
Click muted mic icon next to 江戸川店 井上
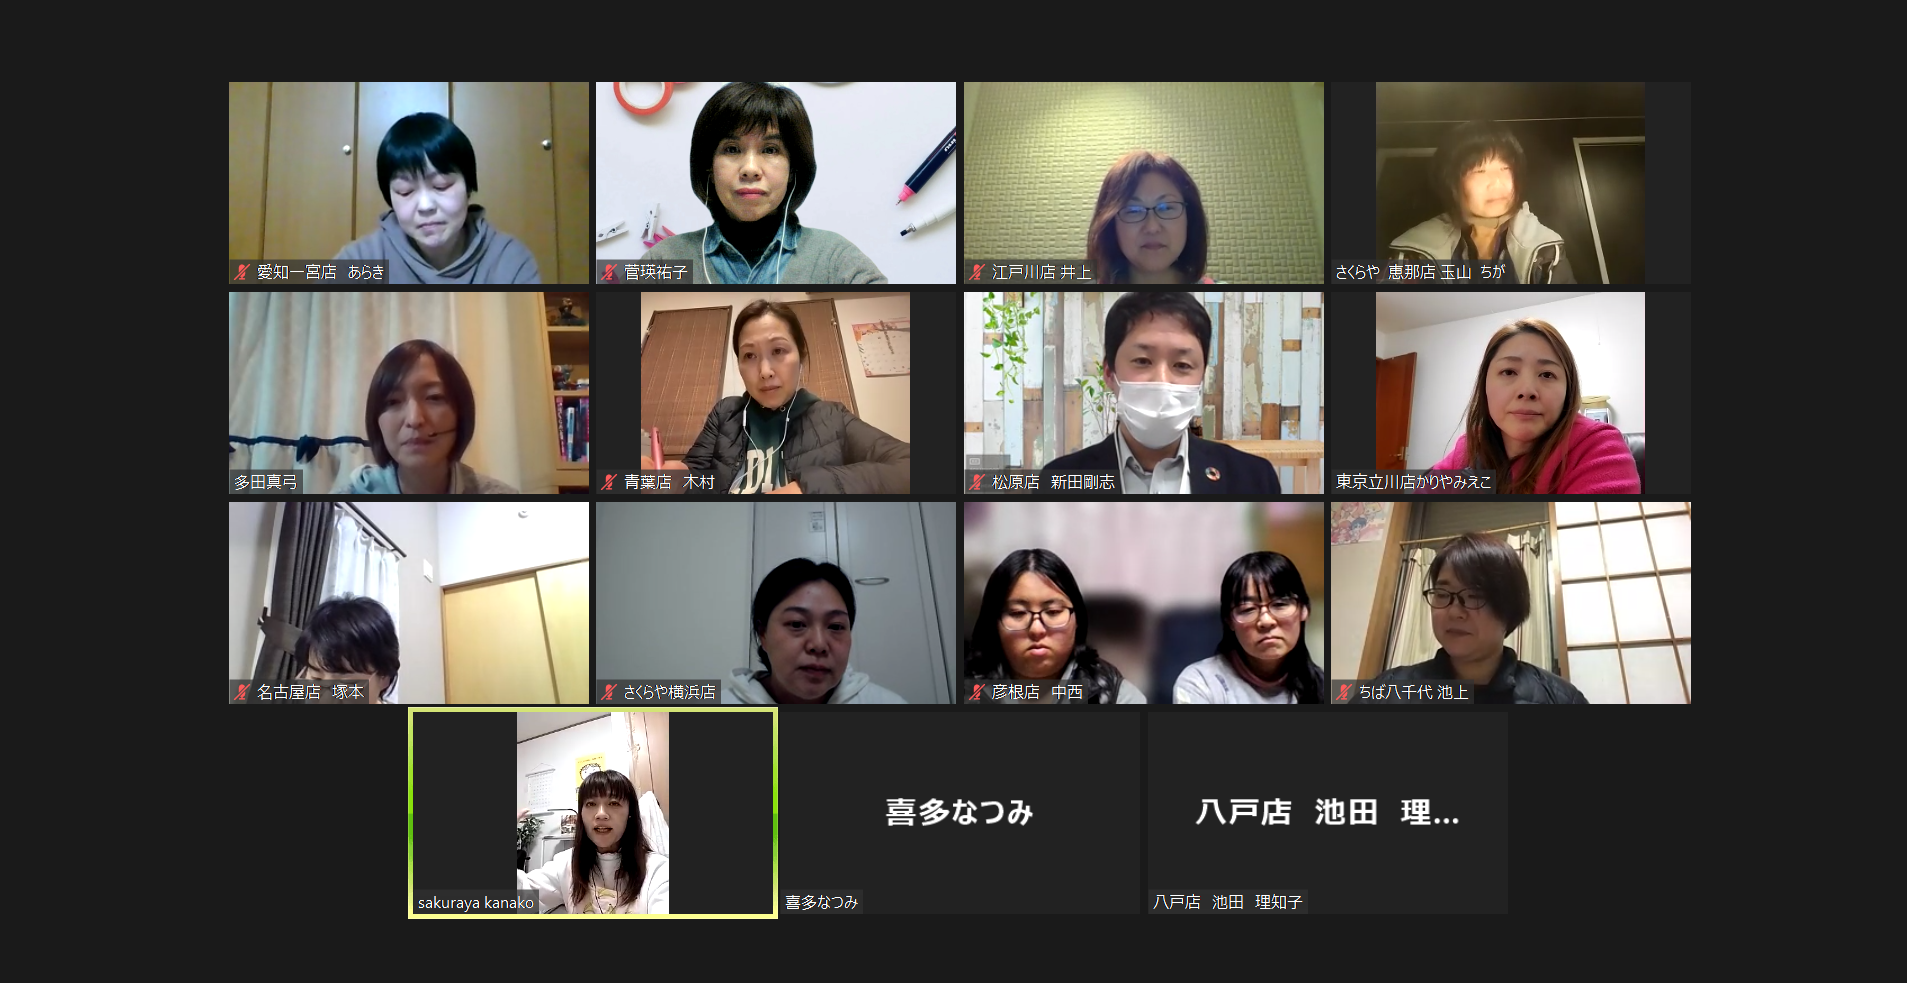977,272
